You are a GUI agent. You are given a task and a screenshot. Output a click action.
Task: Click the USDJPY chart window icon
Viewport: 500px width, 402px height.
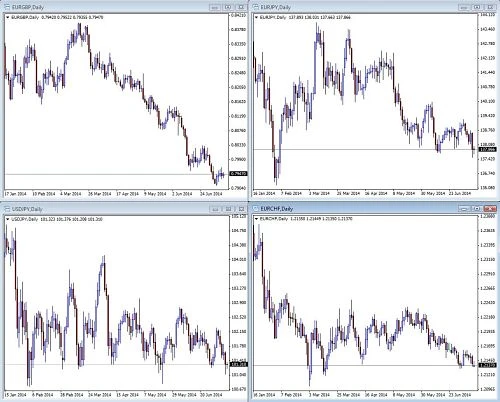point(6,209)
